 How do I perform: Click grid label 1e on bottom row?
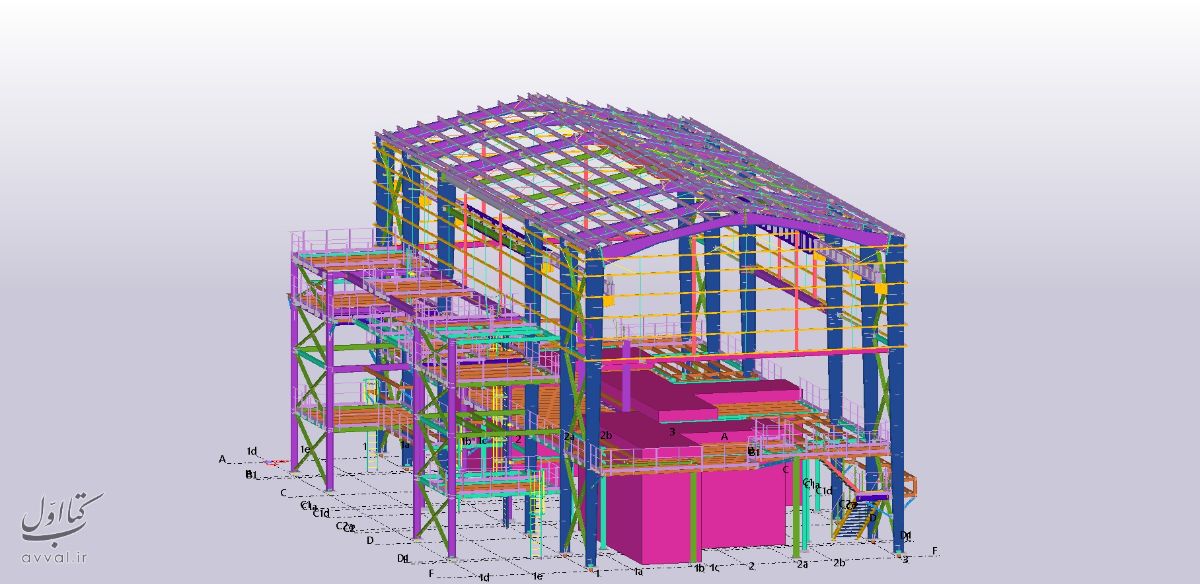(x=537, y=576)
